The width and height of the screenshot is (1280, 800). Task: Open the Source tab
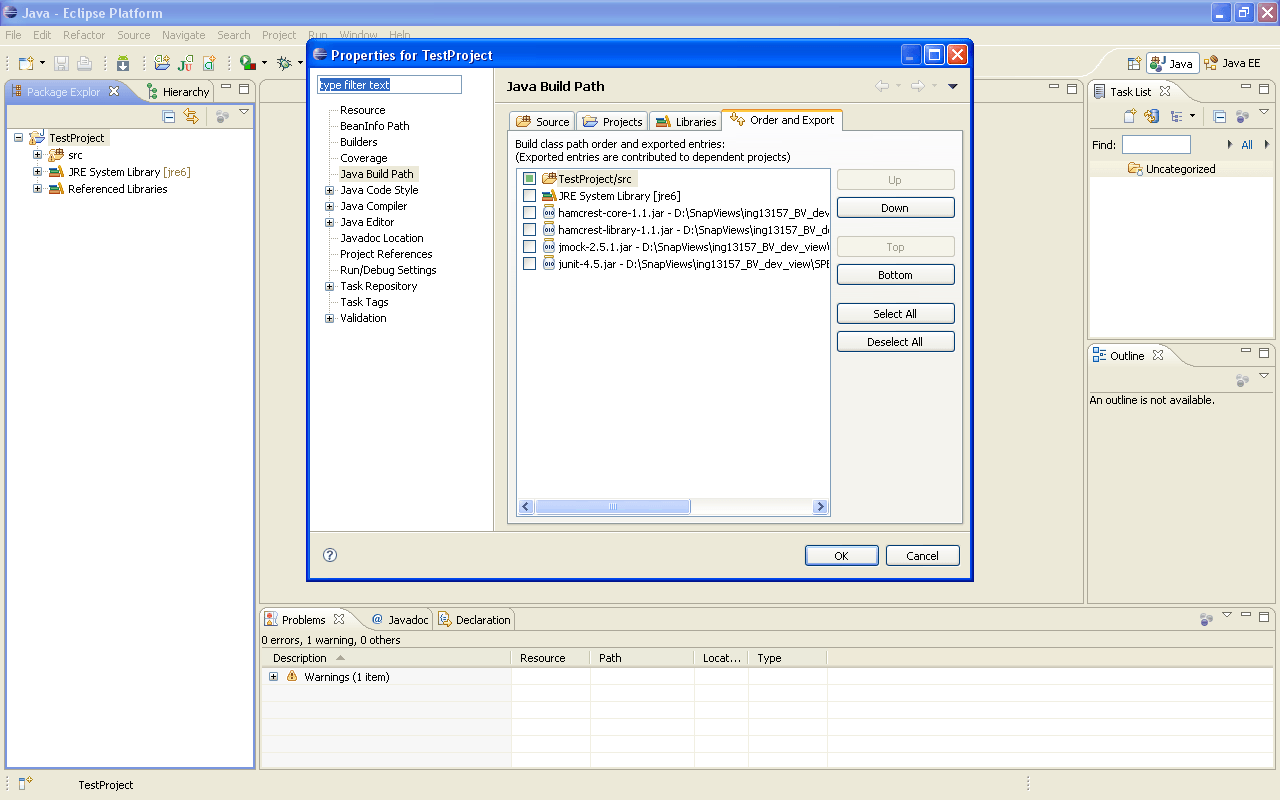tap(542, 121)
